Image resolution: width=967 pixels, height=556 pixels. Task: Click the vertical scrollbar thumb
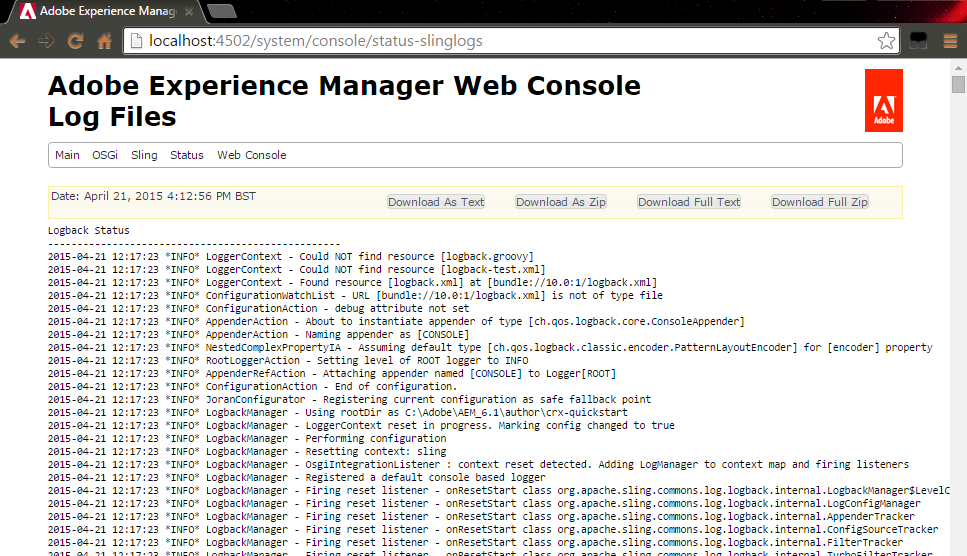958,84
